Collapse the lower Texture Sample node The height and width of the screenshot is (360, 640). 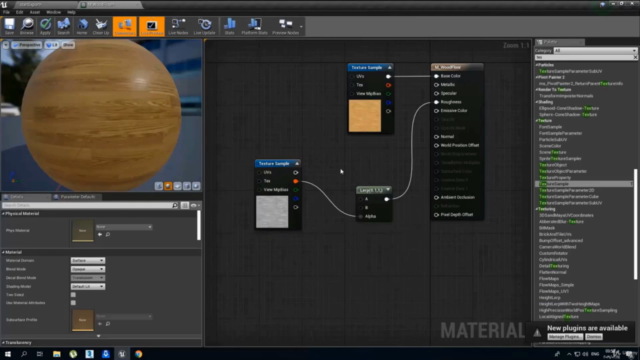pos(297,163)
